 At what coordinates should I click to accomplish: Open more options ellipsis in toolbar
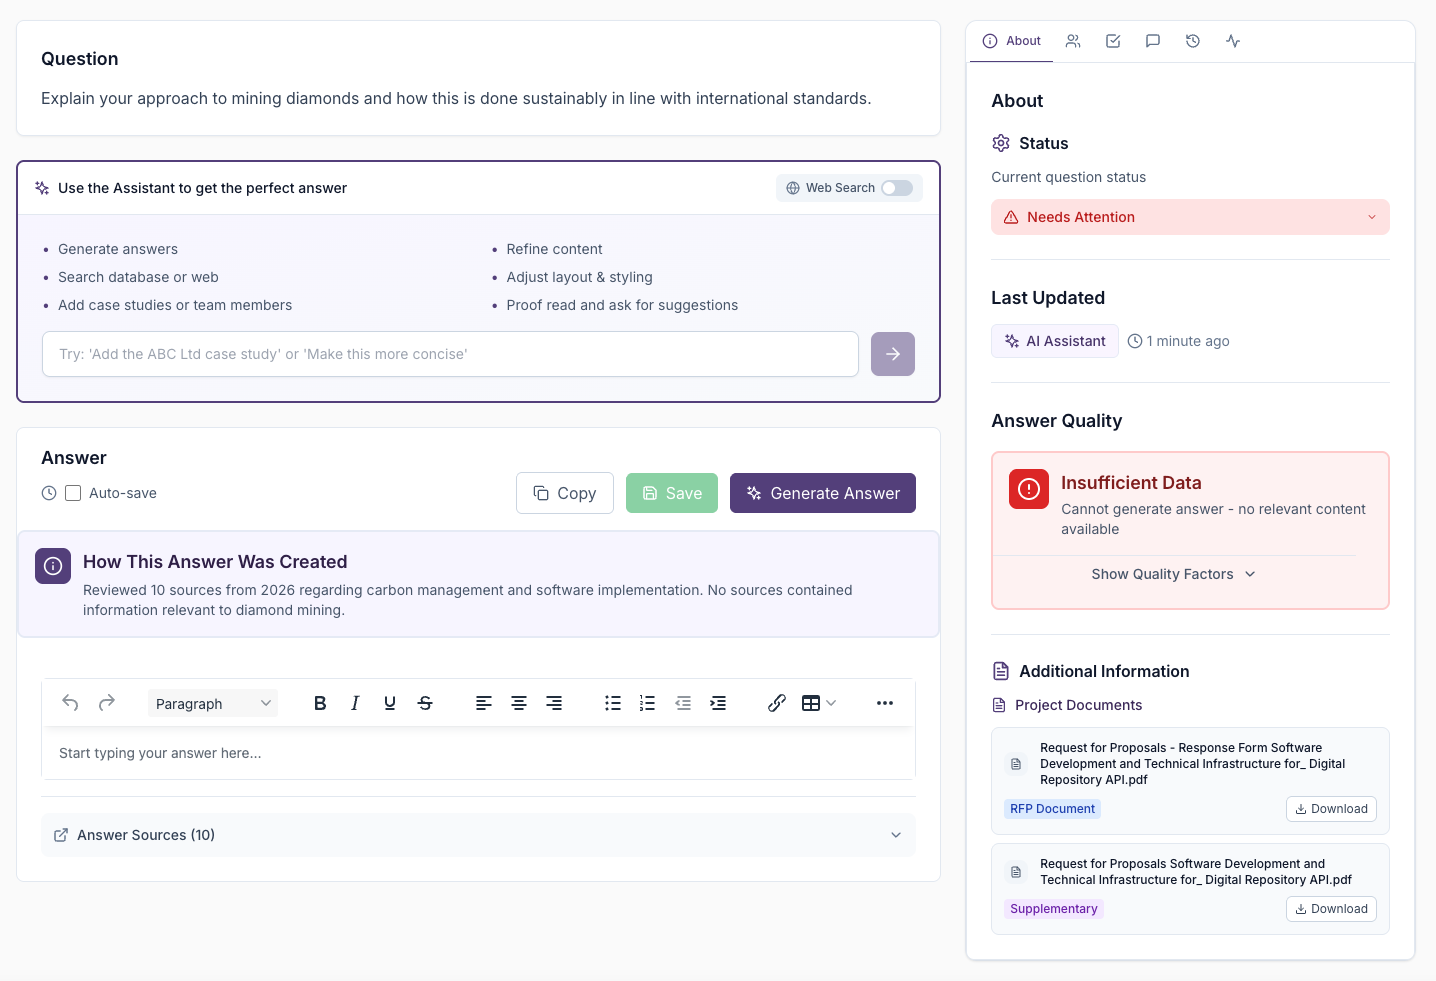pyautogui.click(x=885, y=703)
